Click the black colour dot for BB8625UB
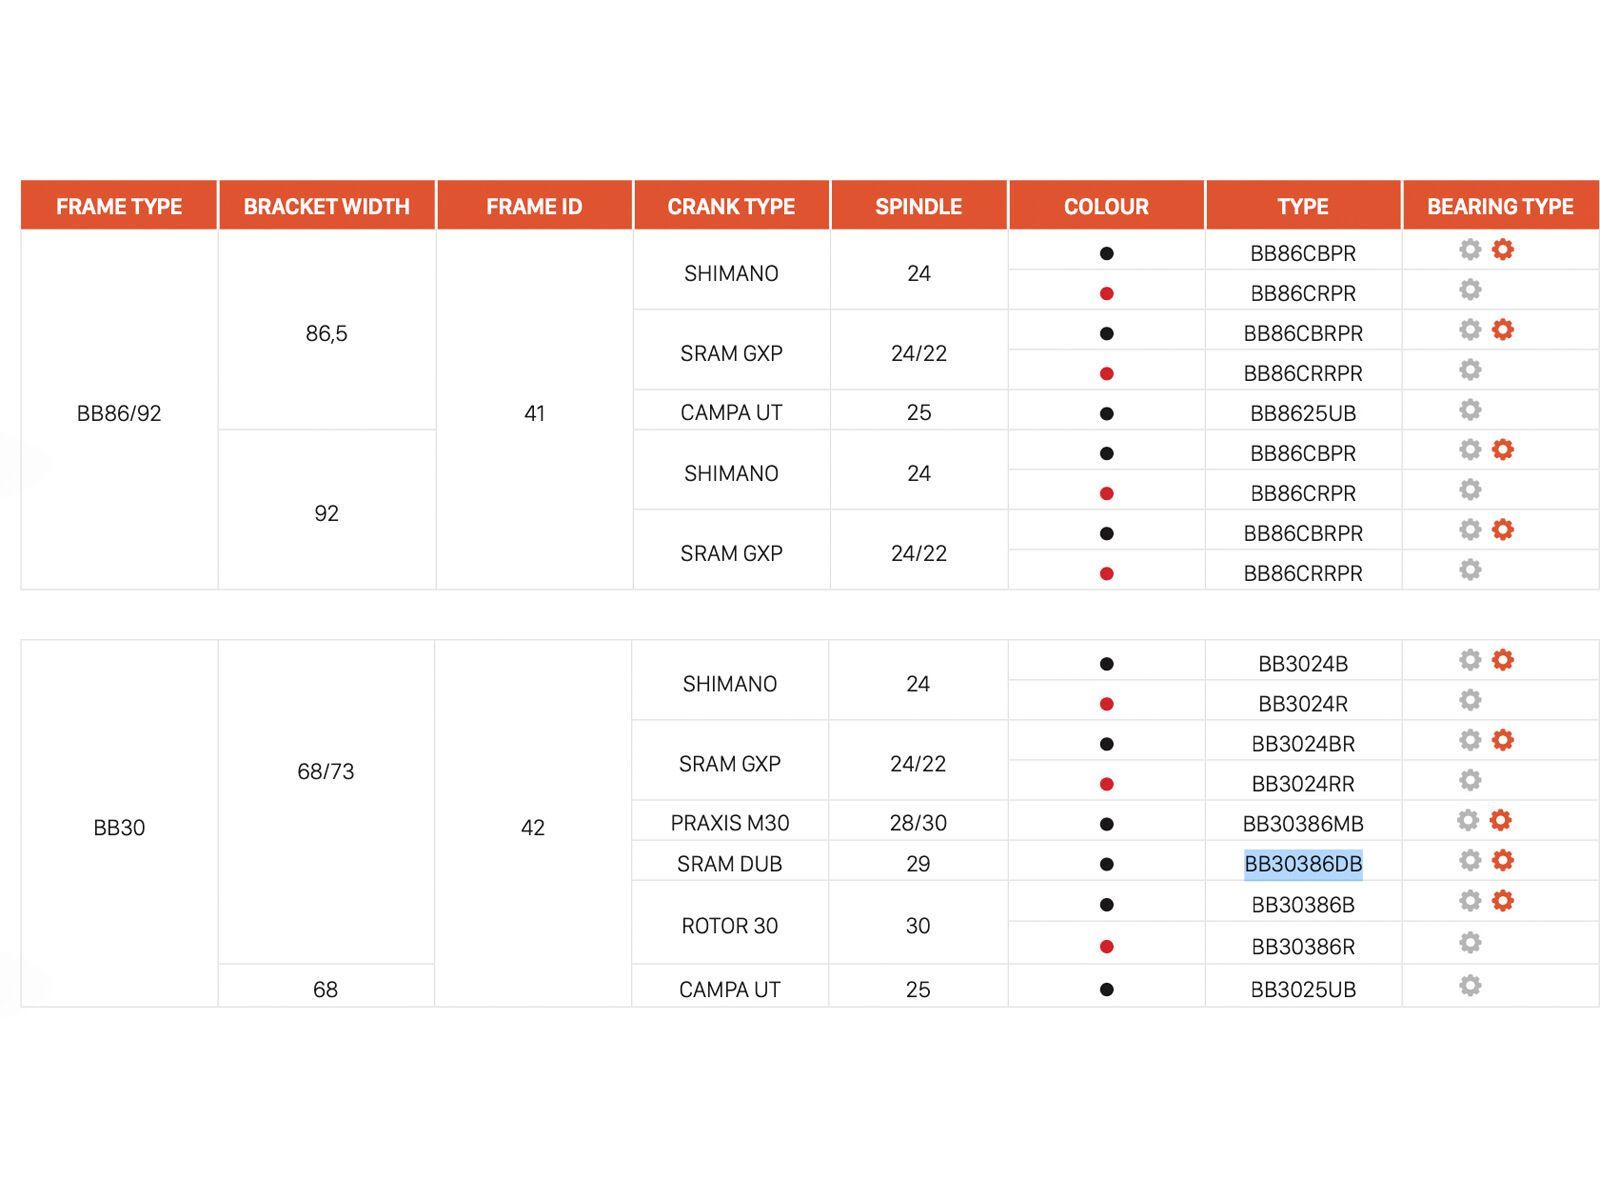Screen dimensions: 1600x1200 click(1106, 413)
